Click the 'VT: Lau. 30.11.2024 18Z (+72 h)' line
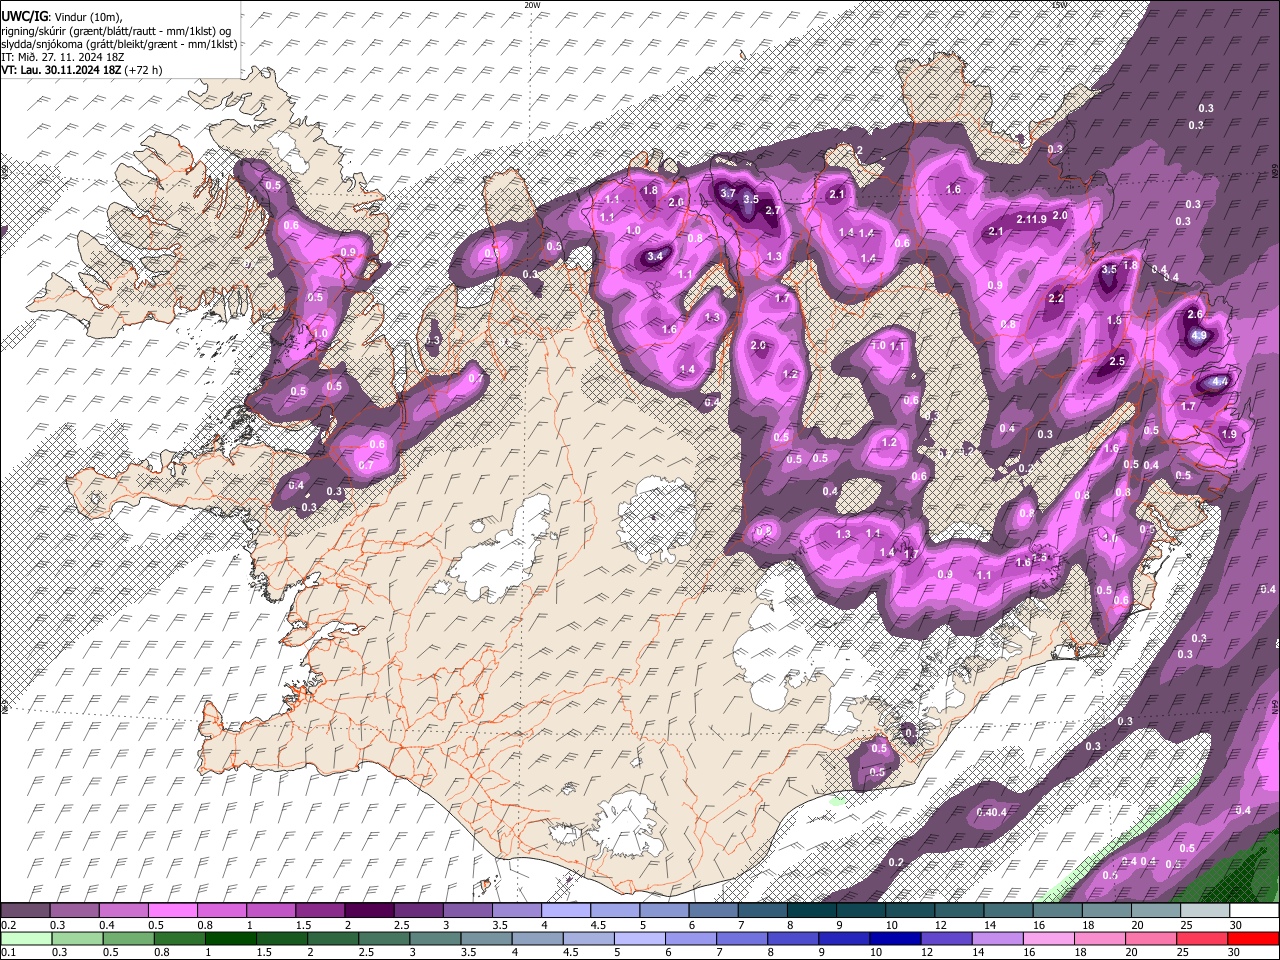This screenshot has height=960, width=1280. [x=82, y=70]
